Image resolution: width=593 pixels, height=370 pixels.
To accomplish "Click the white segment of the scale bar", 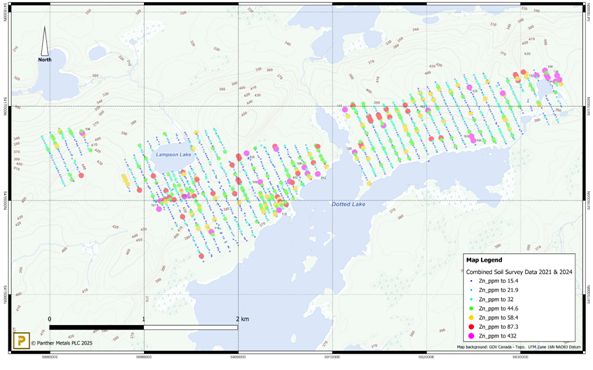I will click(x=191, y=327).
